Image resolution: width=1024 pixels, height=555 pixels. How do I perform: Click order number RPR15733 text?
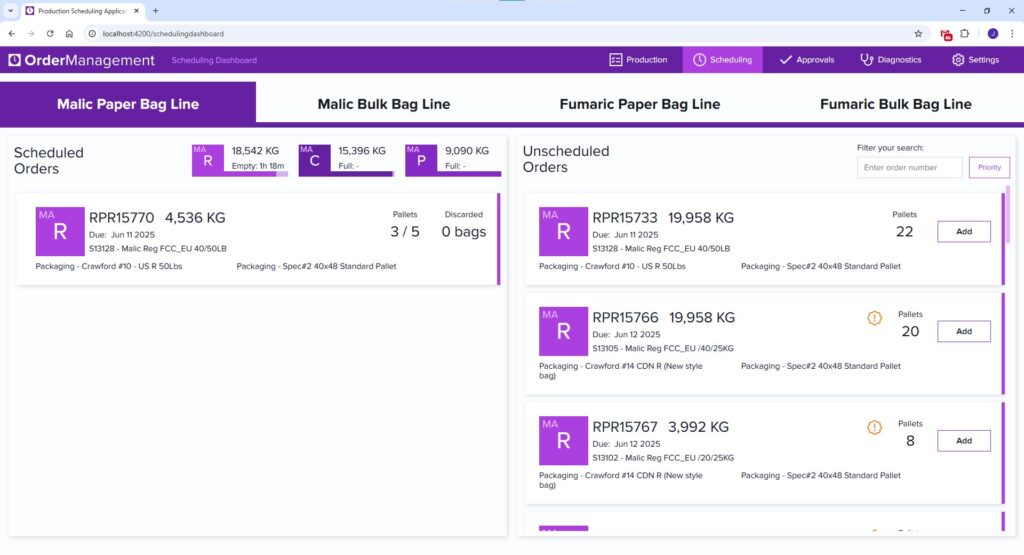coord(625,217)
